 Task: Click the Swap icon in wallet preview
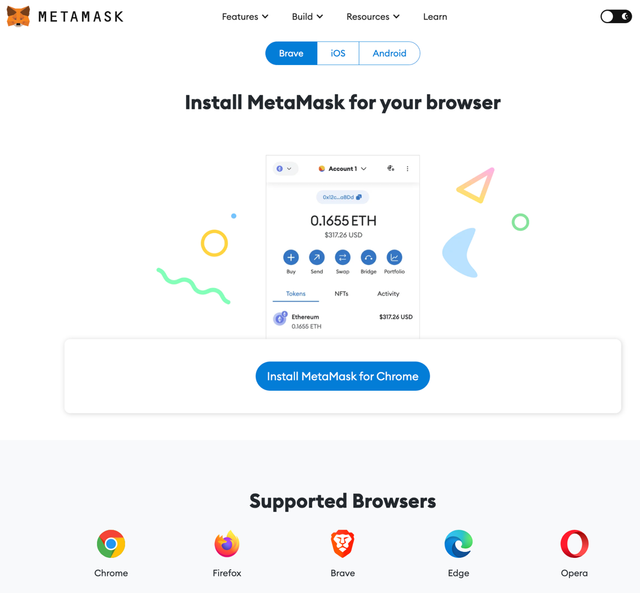pyautogui.click(x=342, y=258)
